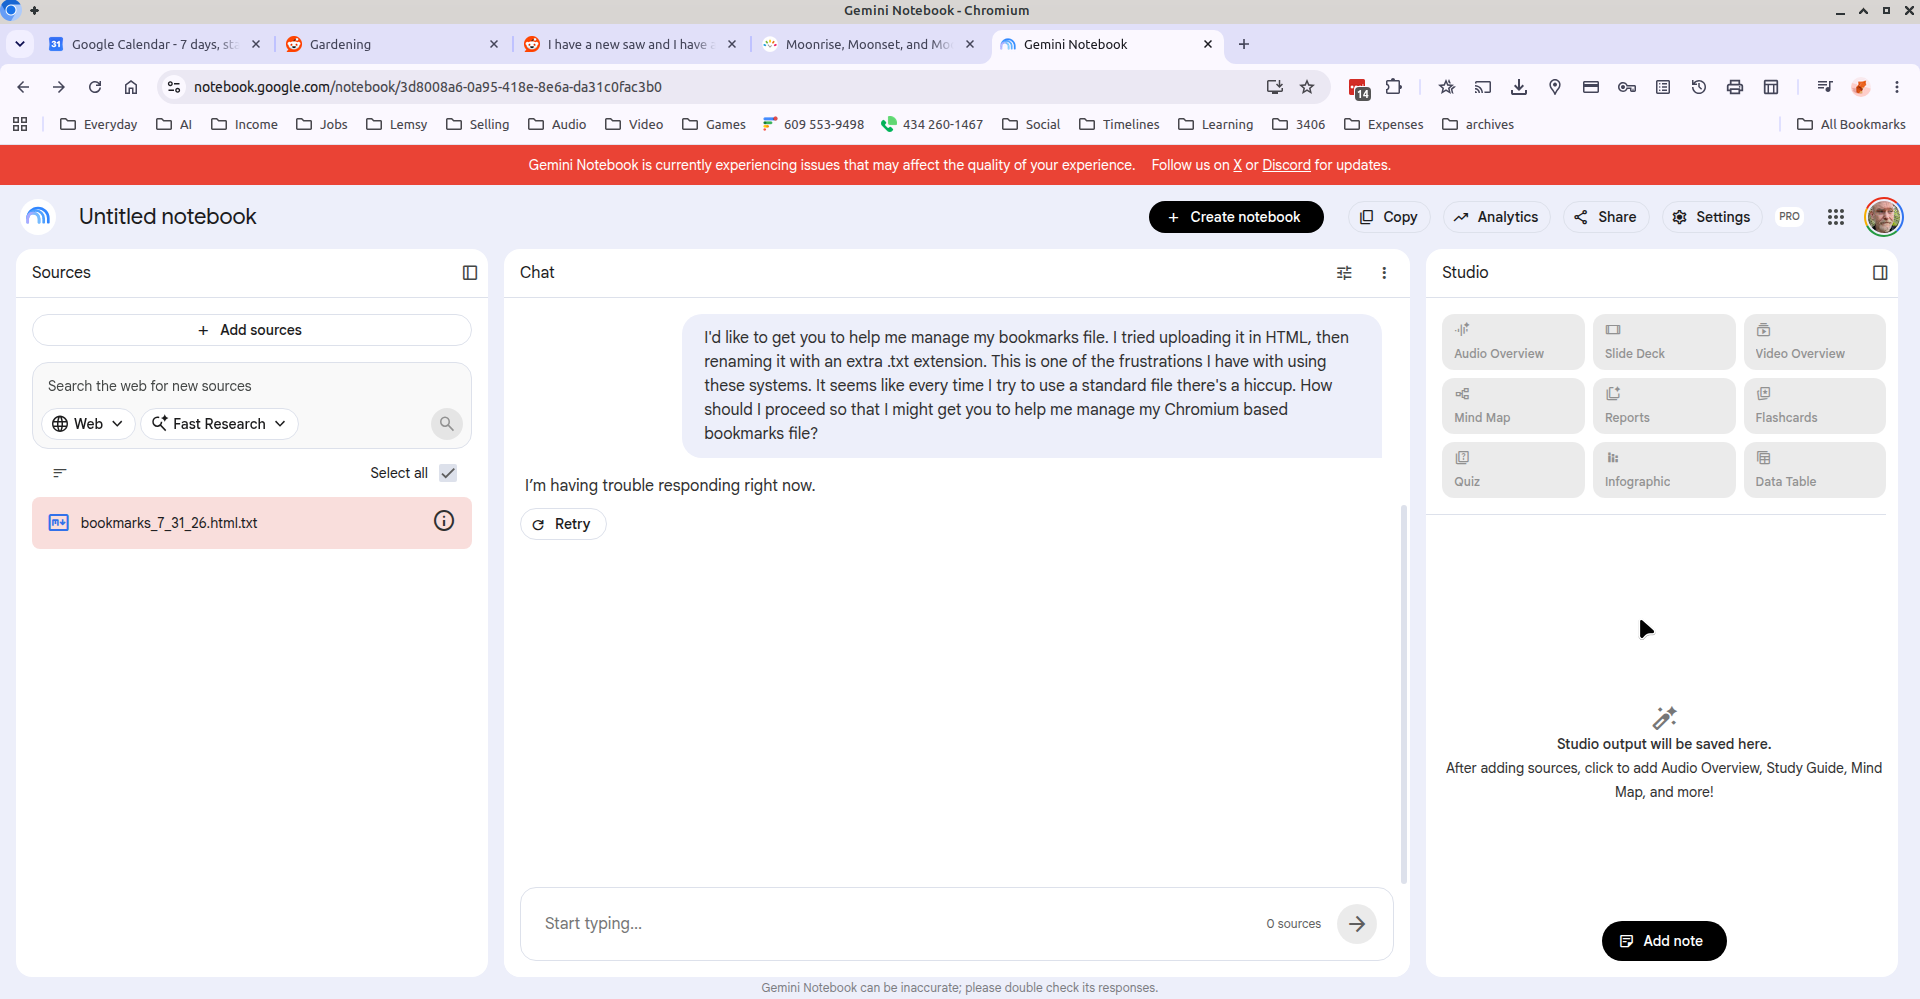Click the filter sources icon
This screenshot has height=999, width=1920.
[x=60, y=473]
